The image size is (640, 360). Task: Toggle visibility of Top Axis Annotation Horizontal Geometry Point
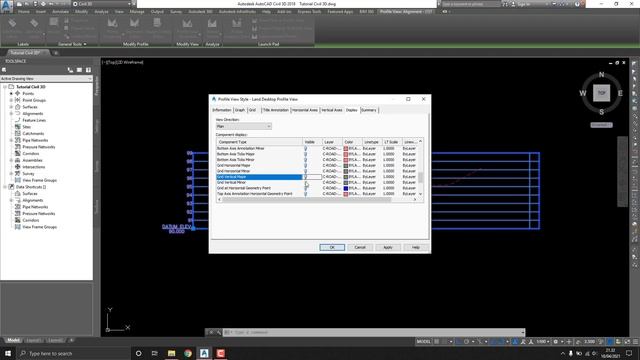coord(305,194)
